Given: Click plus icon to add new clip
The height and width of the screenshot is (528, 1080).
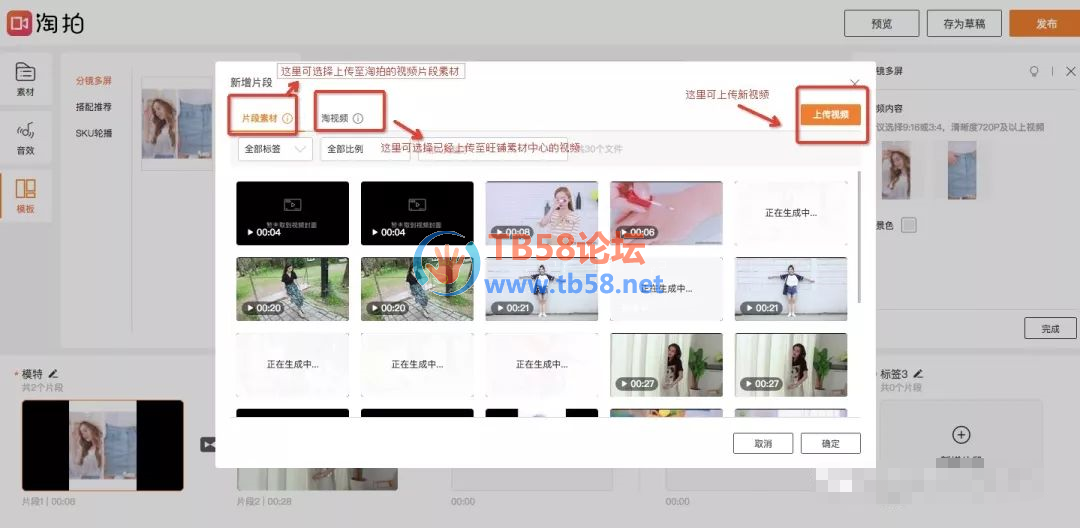Looking at the screenshot, I should click(x=961, y=435).
